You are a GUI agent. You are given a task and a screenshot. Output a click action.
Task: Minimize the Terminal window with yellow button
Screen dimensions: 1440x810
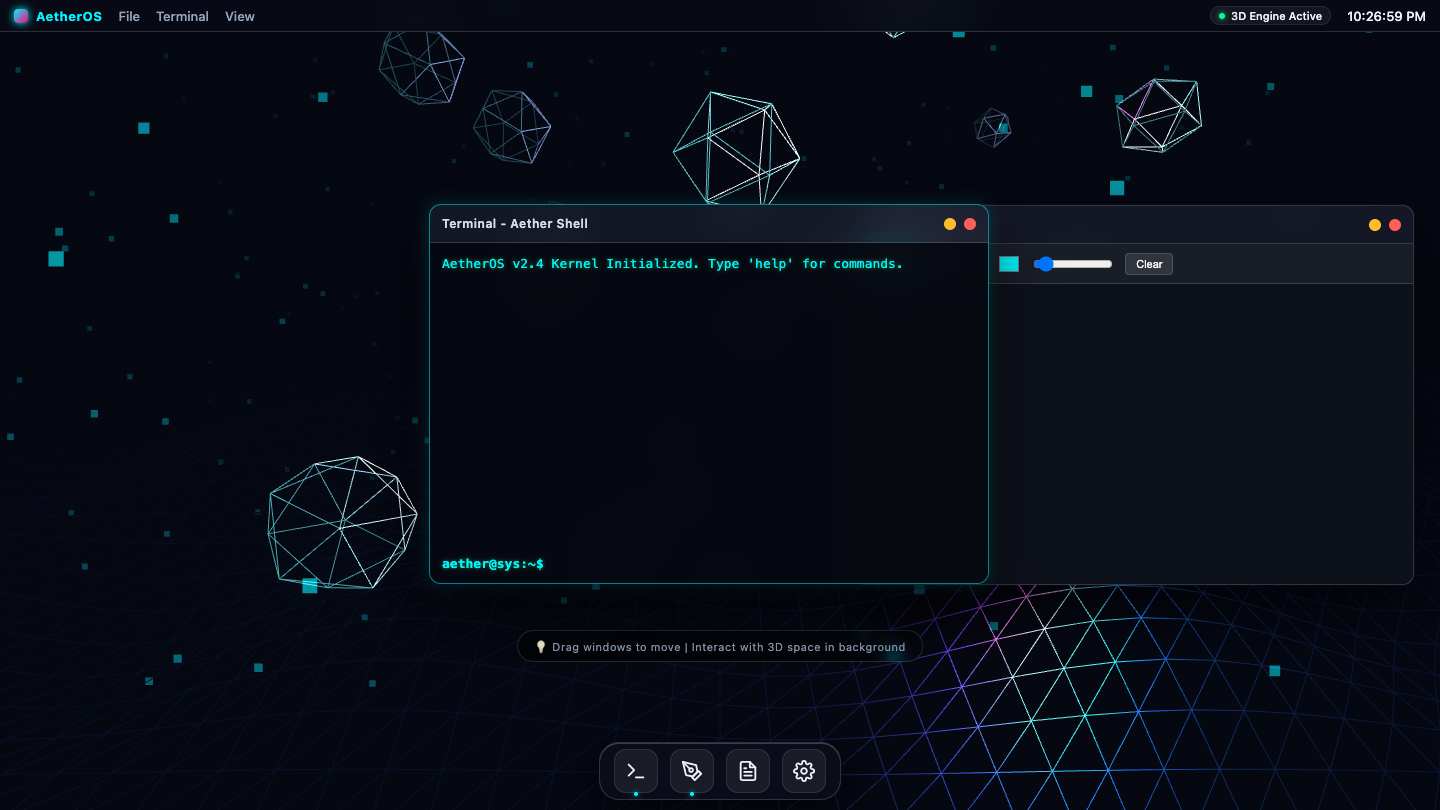tap(950, 224)
